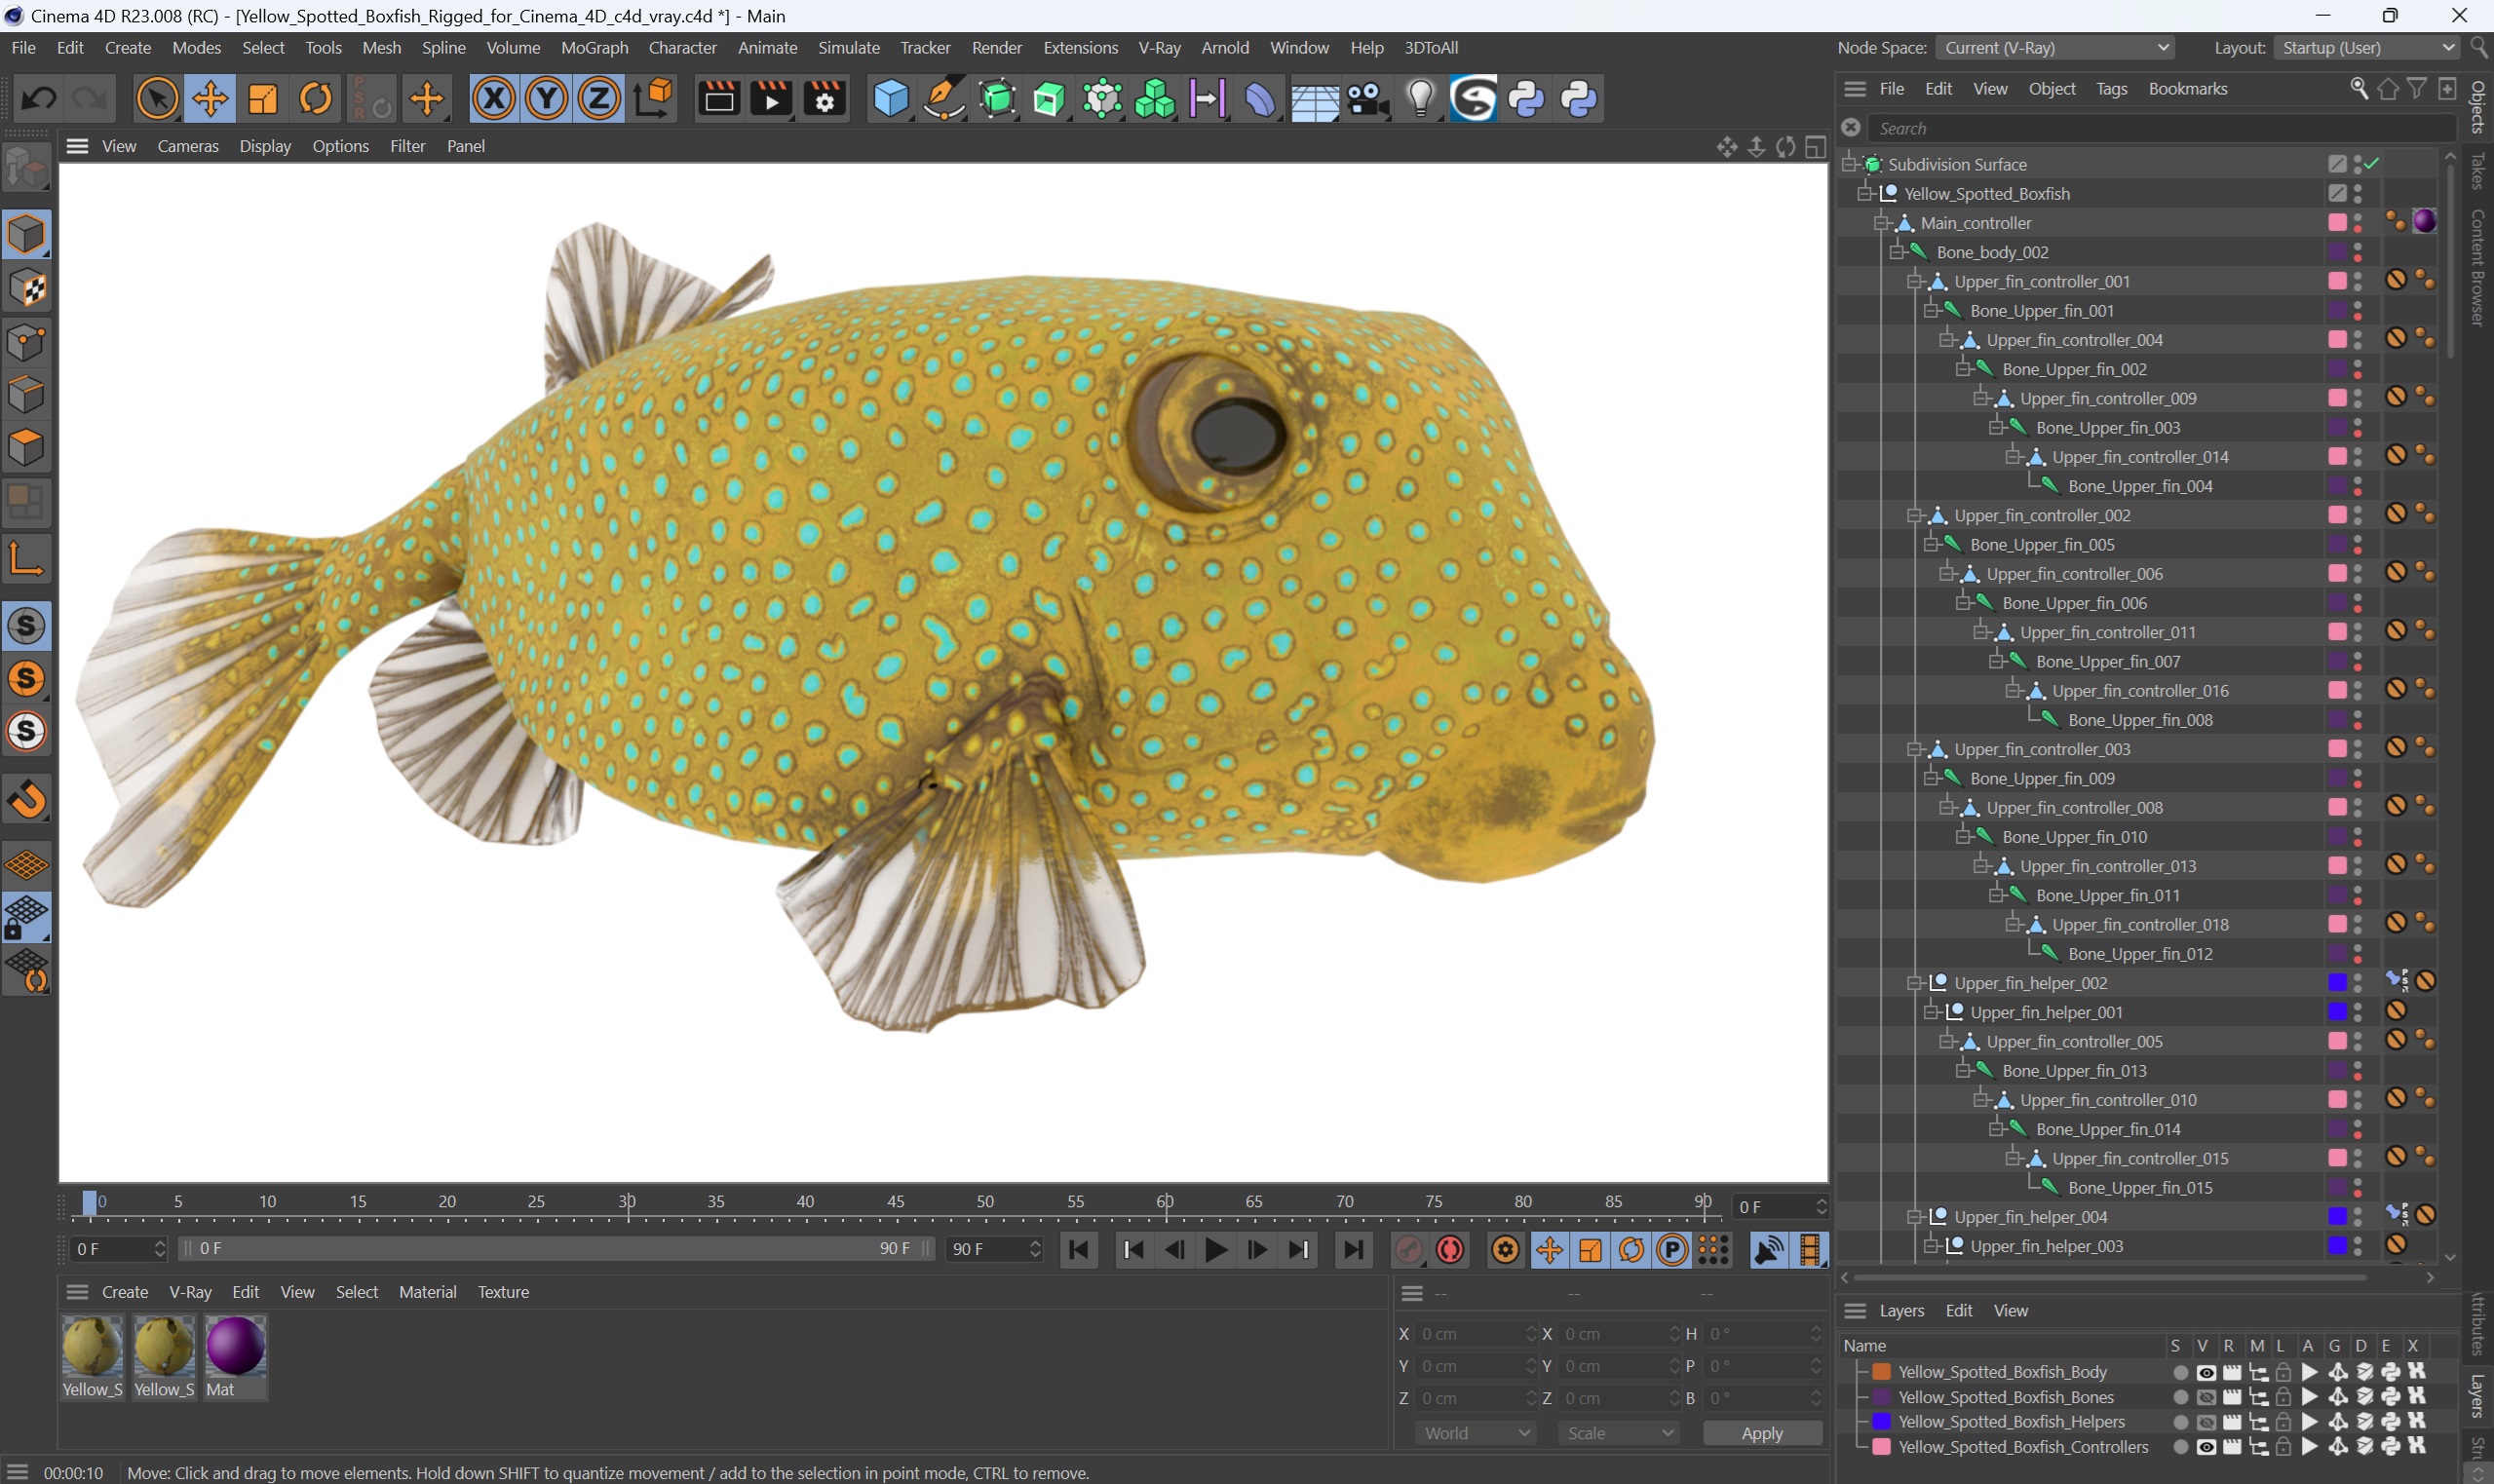This screenshot has height=1484, width=2494.
Task: Select the Live Selection tool
Action: [x=157, y=99]
